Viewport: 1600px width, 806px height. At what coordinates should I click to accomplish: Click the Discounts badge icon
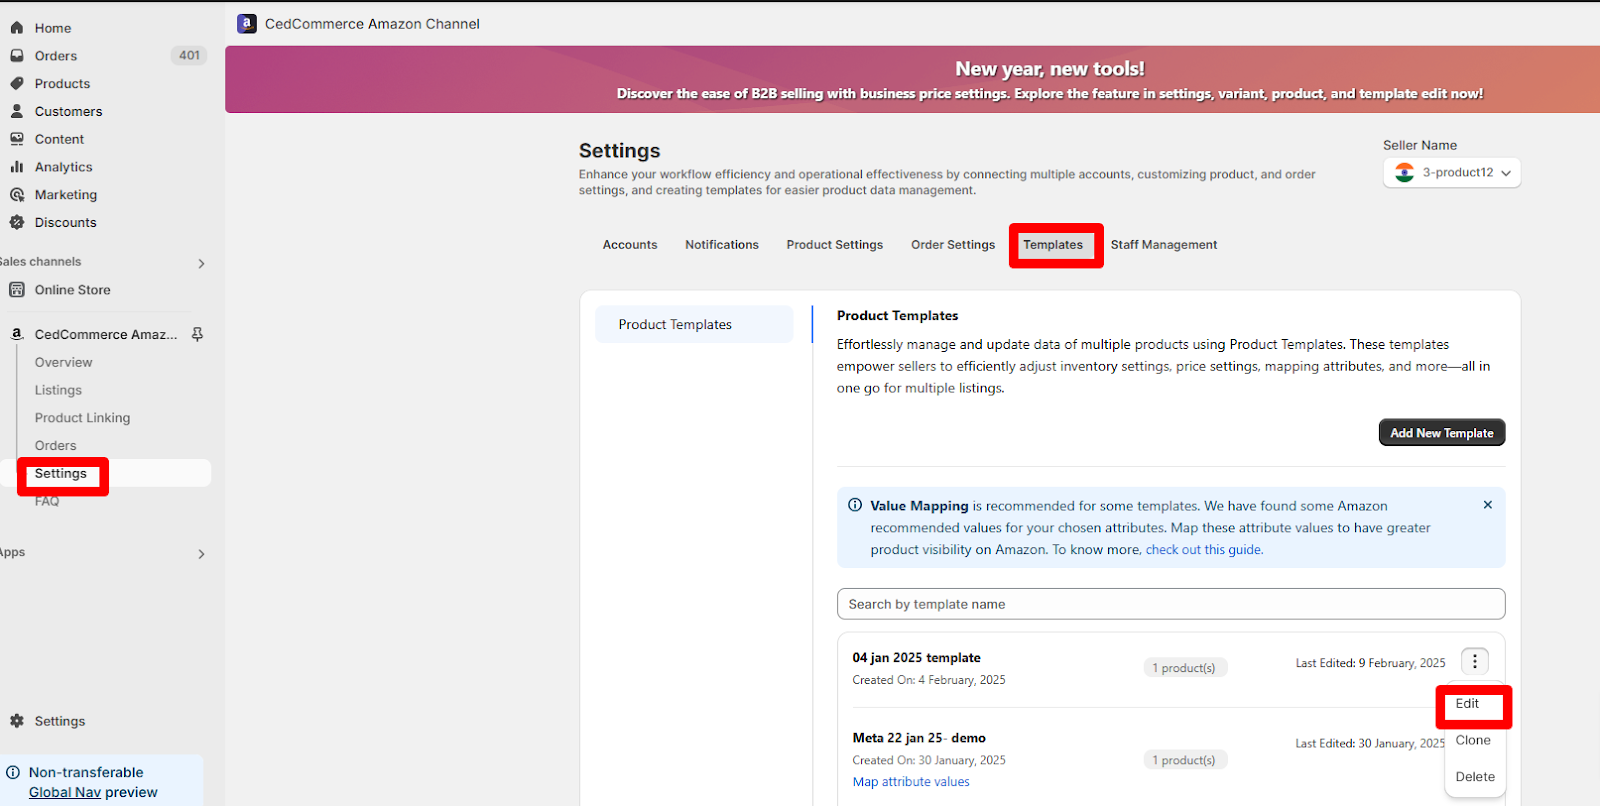coord(17,222)
